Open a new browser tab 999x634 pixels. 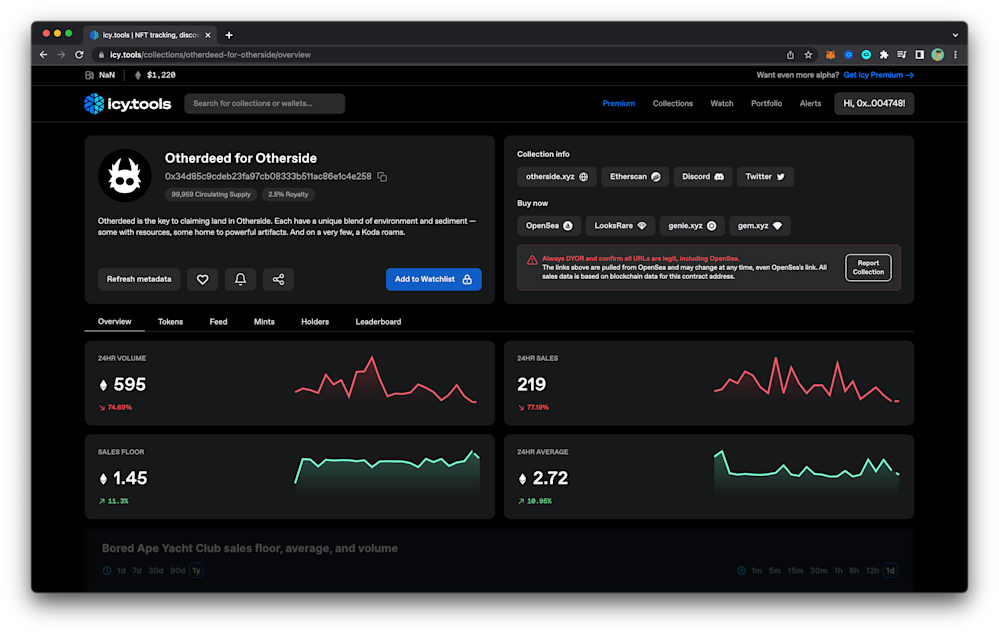coord(229,35)
